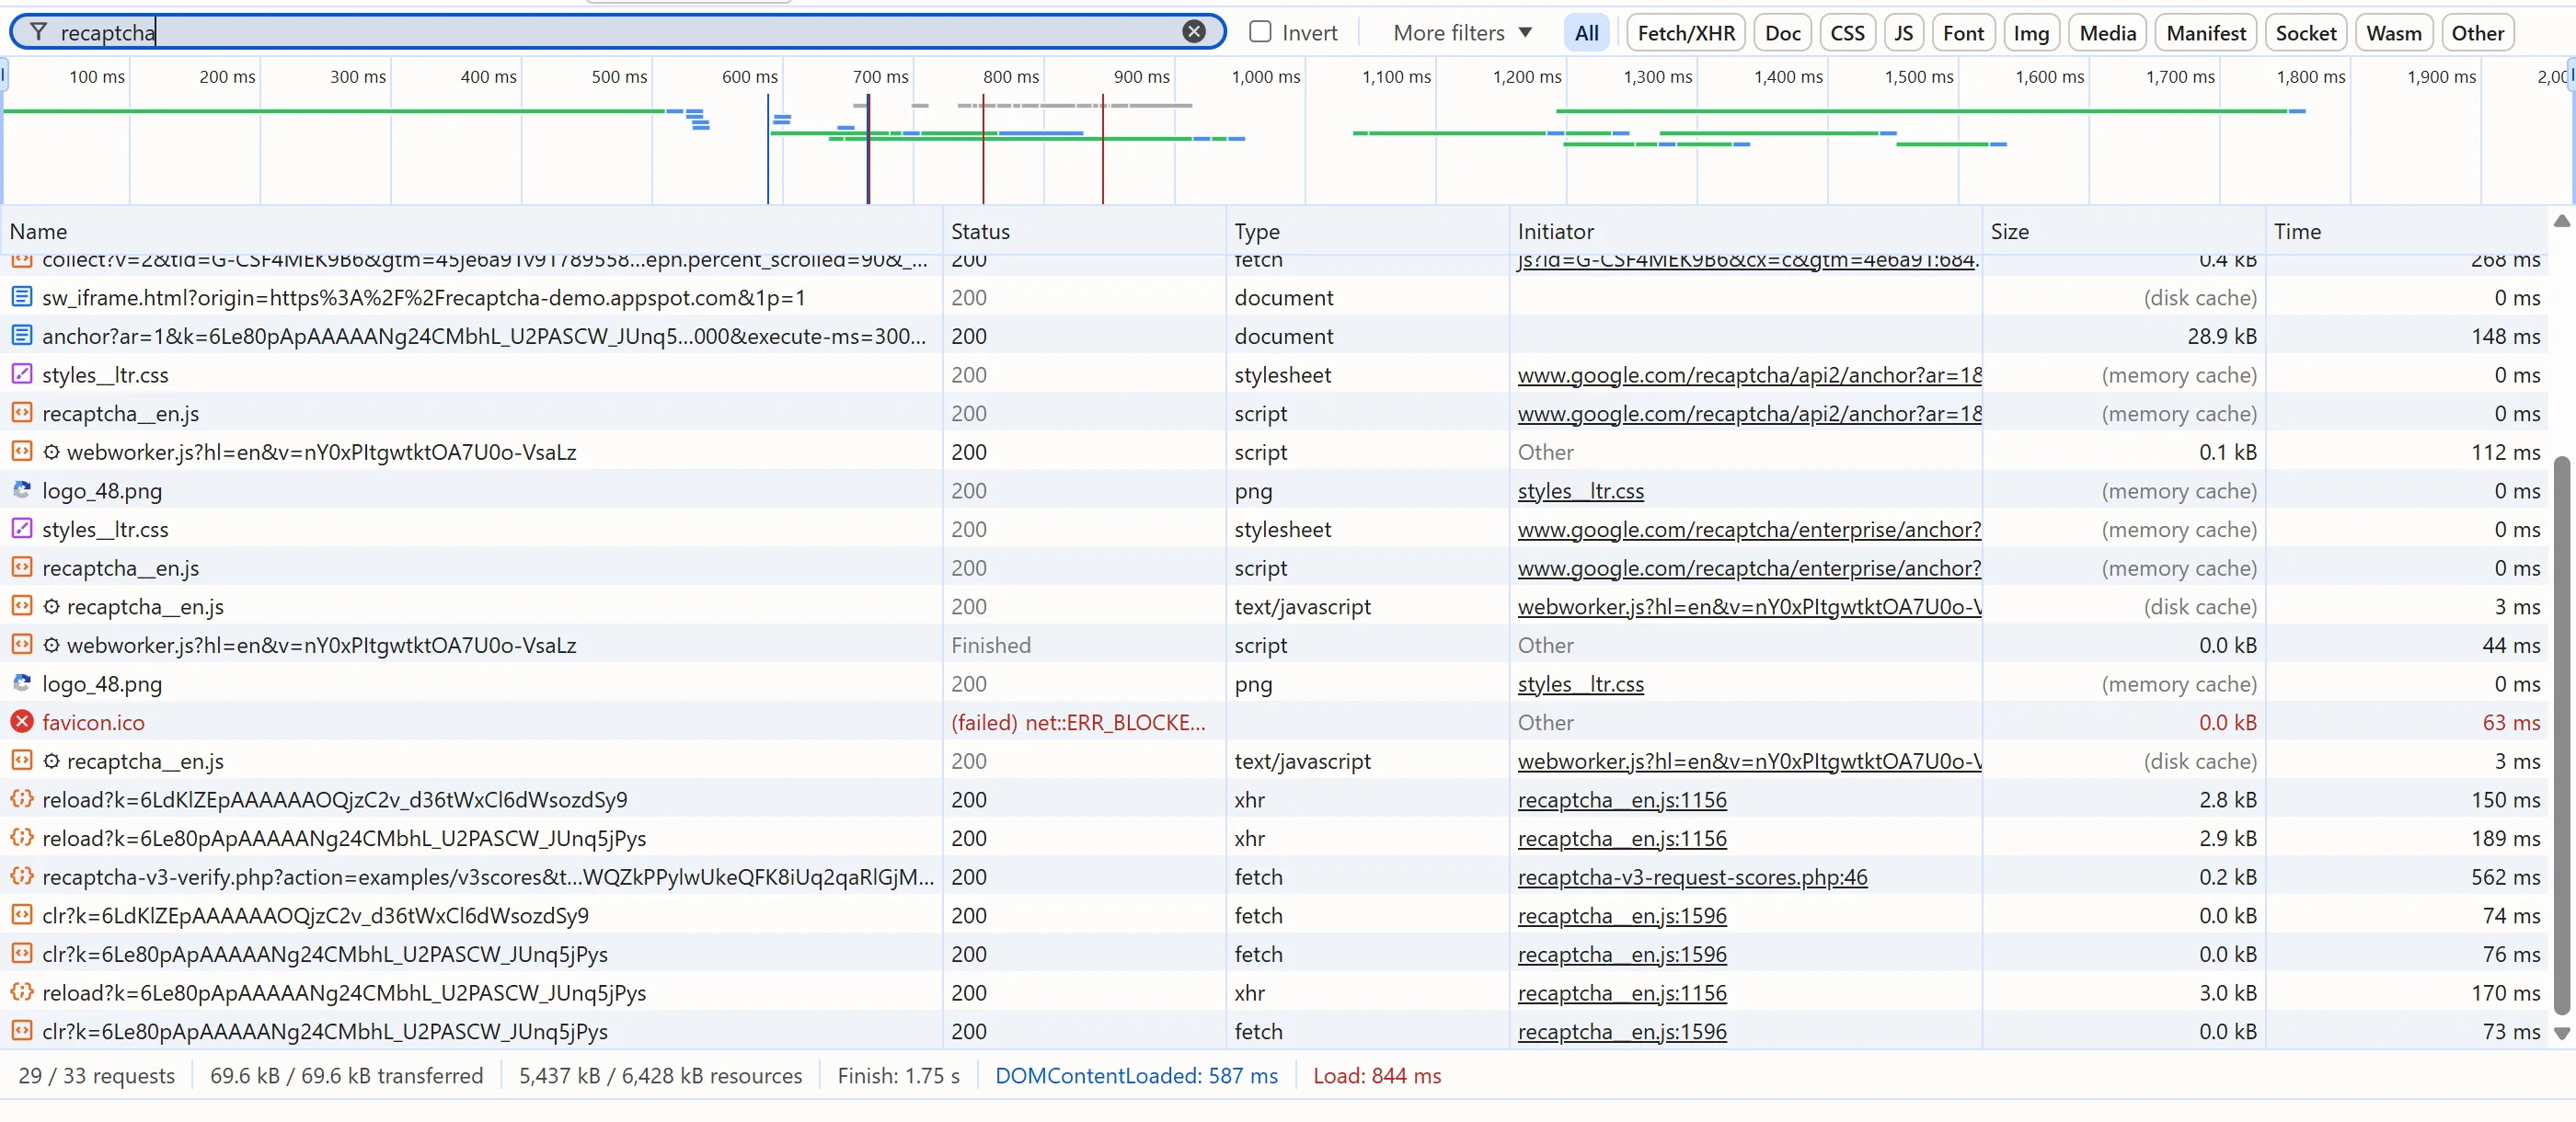Click script icon of recaptcha-v3-verify.php row
Image resolution: width=2576 pixels, height=1122 pixels.
pyautogui.click(x=21, y=876)
